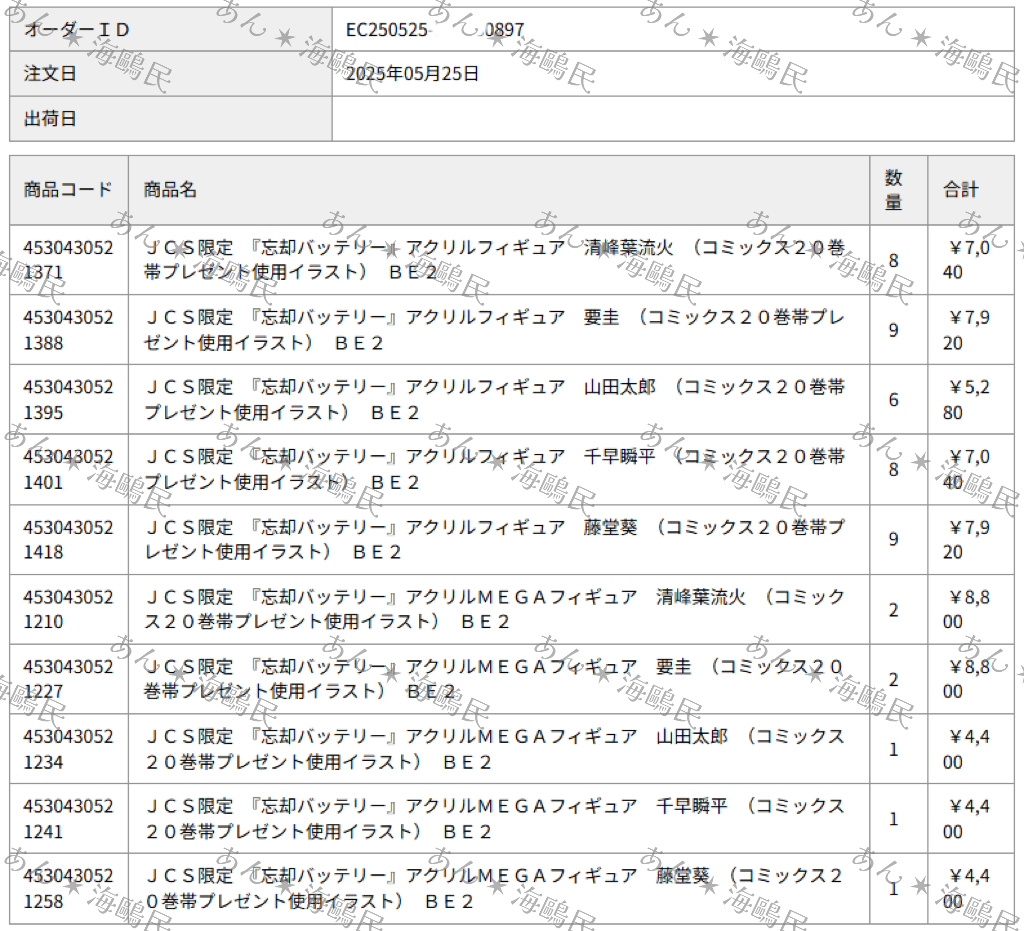Click total ¥7,920 in row 4530430521418

pos(967,539)
